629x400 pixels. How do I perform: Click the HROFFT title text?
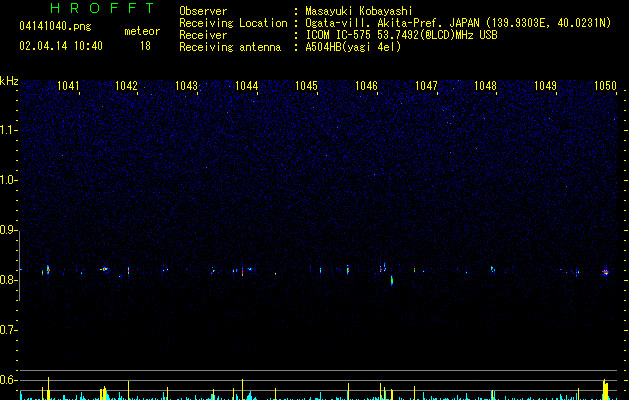coord(103,8)
